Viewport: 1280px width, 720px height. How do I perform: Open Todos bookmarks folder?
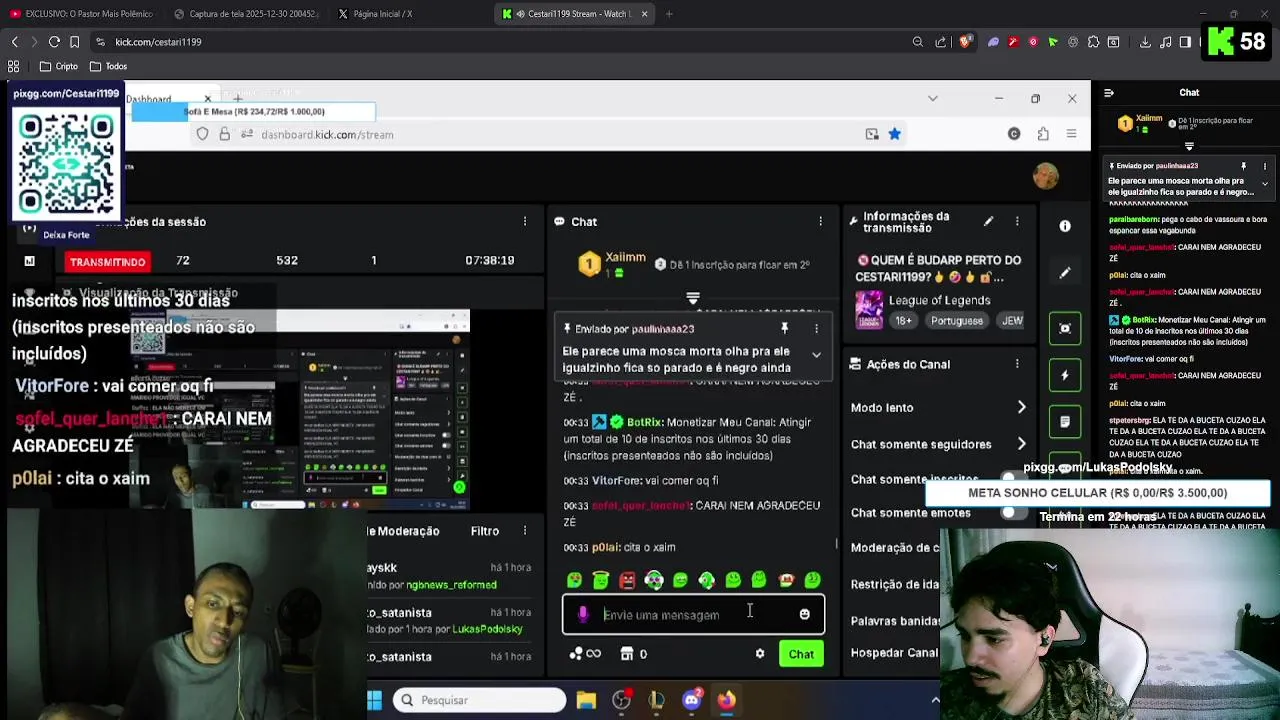108,66
